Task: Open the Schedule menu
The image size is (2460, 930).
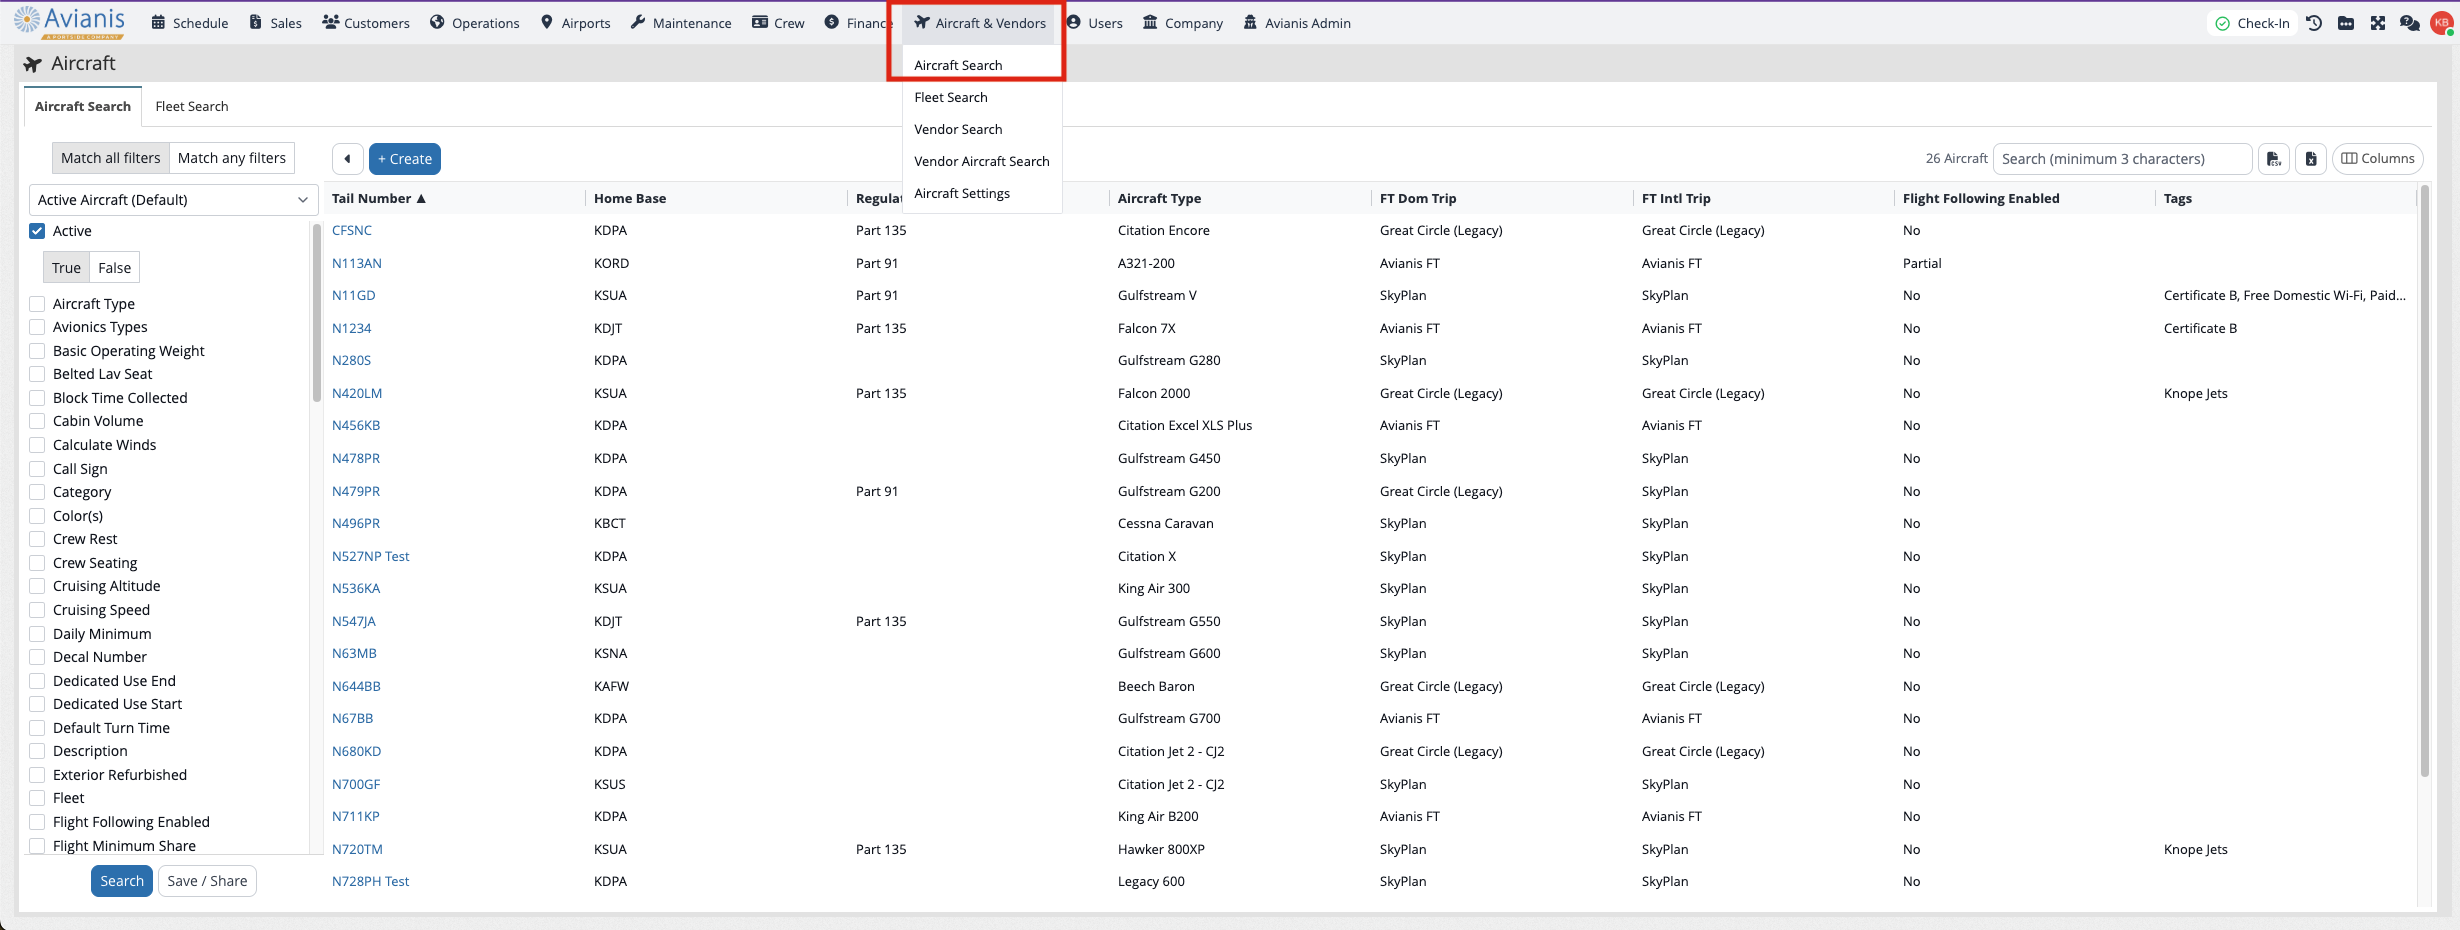Action: tap(190, 23)
